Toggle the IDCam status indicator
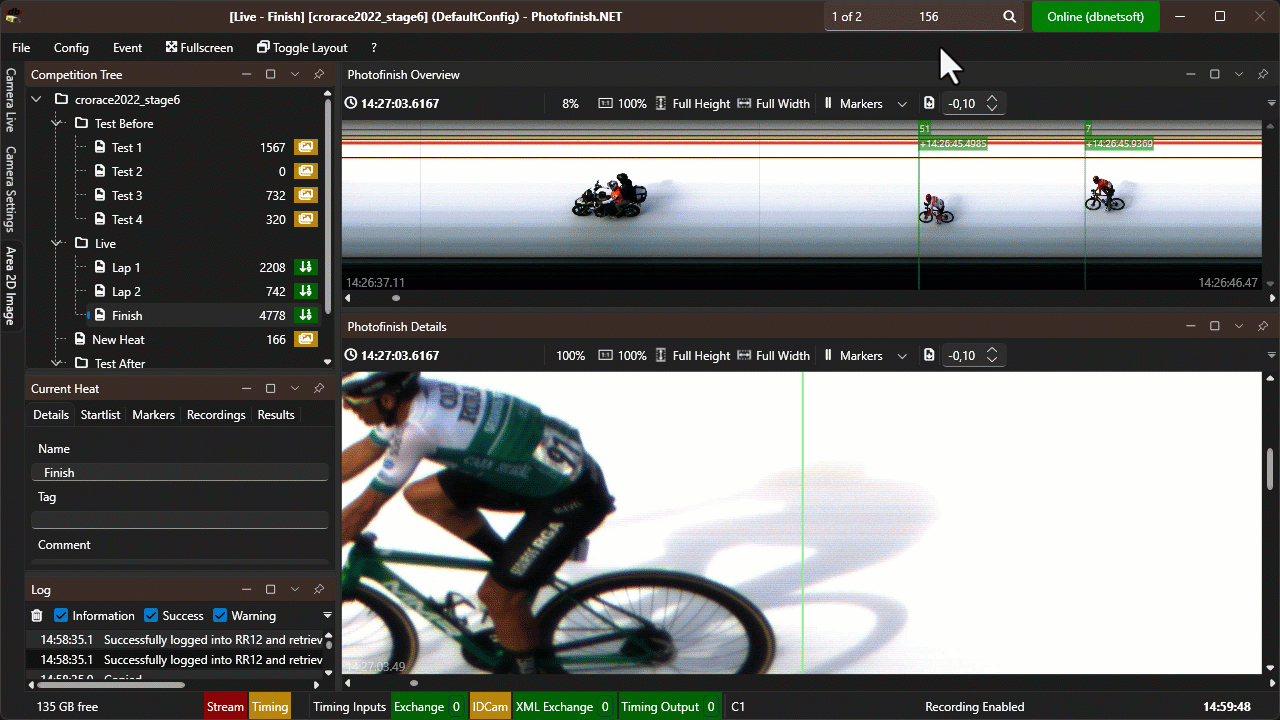The width and height of the screenshot is (1280, 720). tap(490, 707)
